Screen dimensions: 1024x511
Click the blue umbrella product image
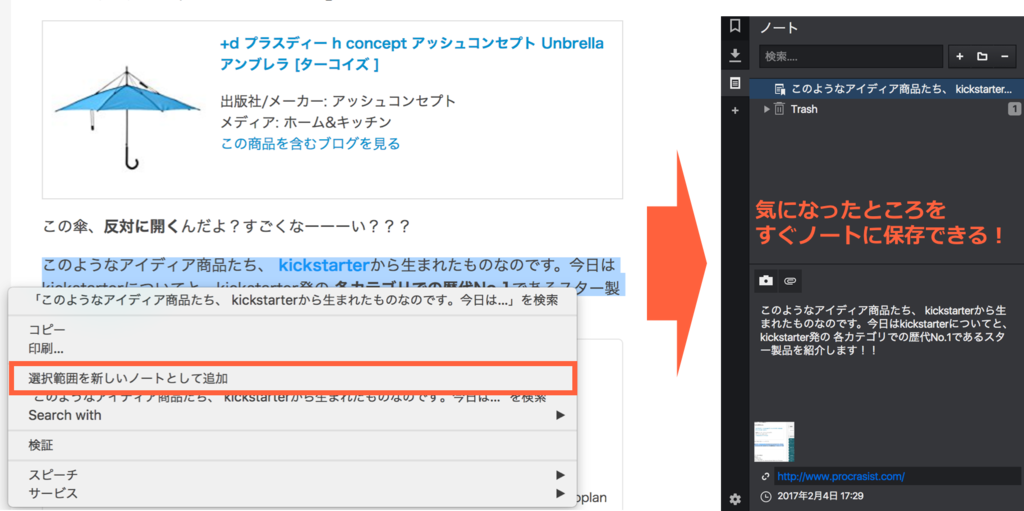(127, 116)
